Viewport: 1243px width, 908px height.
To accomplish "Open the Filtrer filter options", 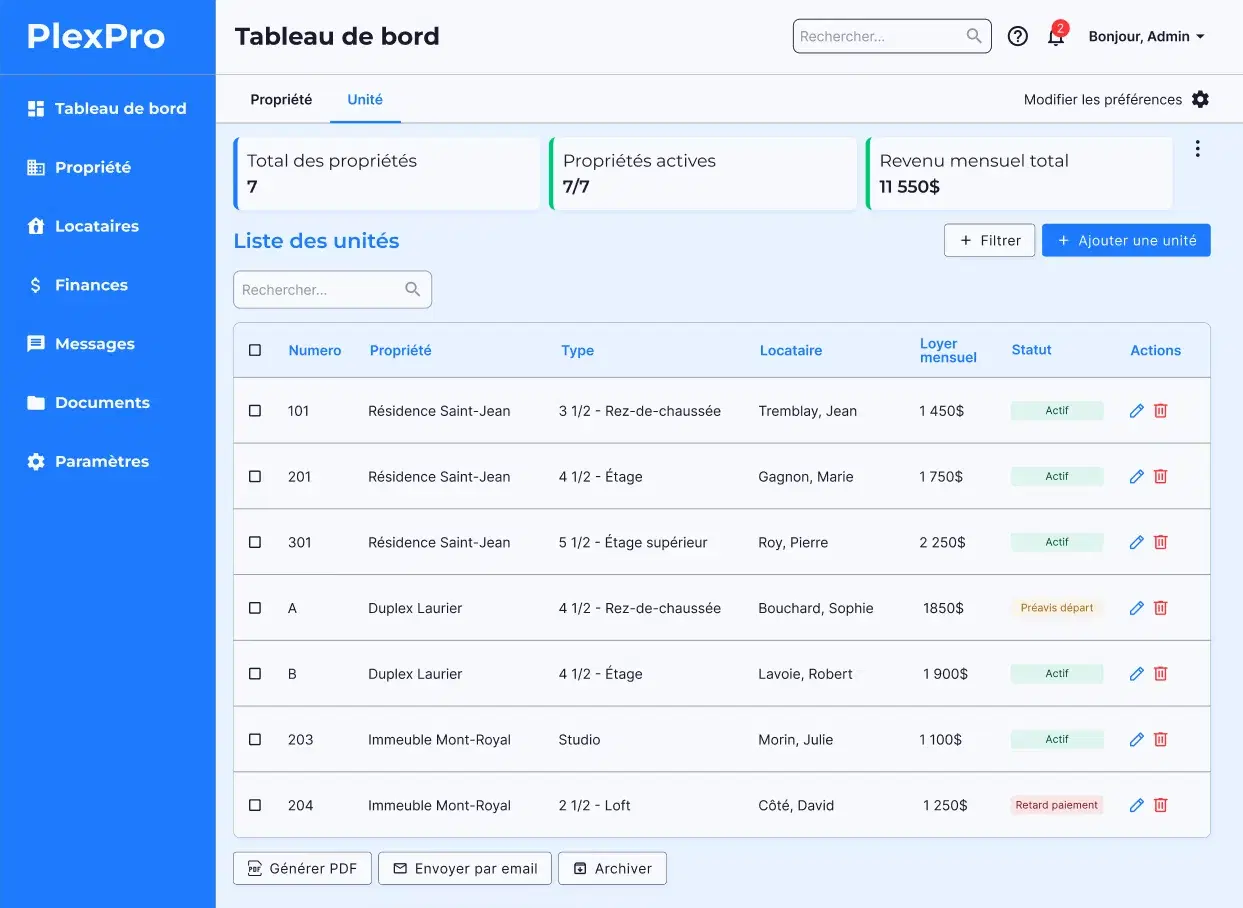I will (x=989, y=240).
